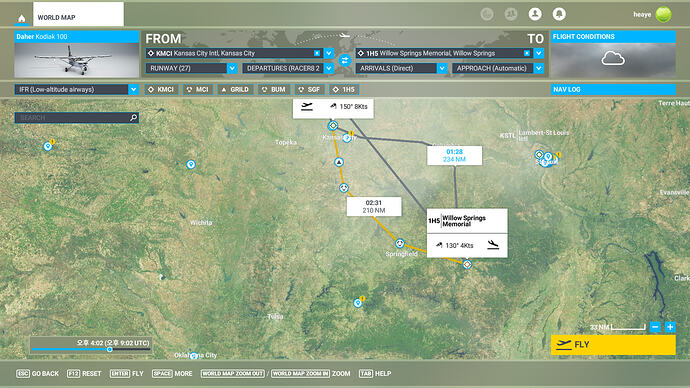This screenshot has height=388, width=690.
Task: Open the RUNWAY (27) dropdown
Action: point(191,68)
